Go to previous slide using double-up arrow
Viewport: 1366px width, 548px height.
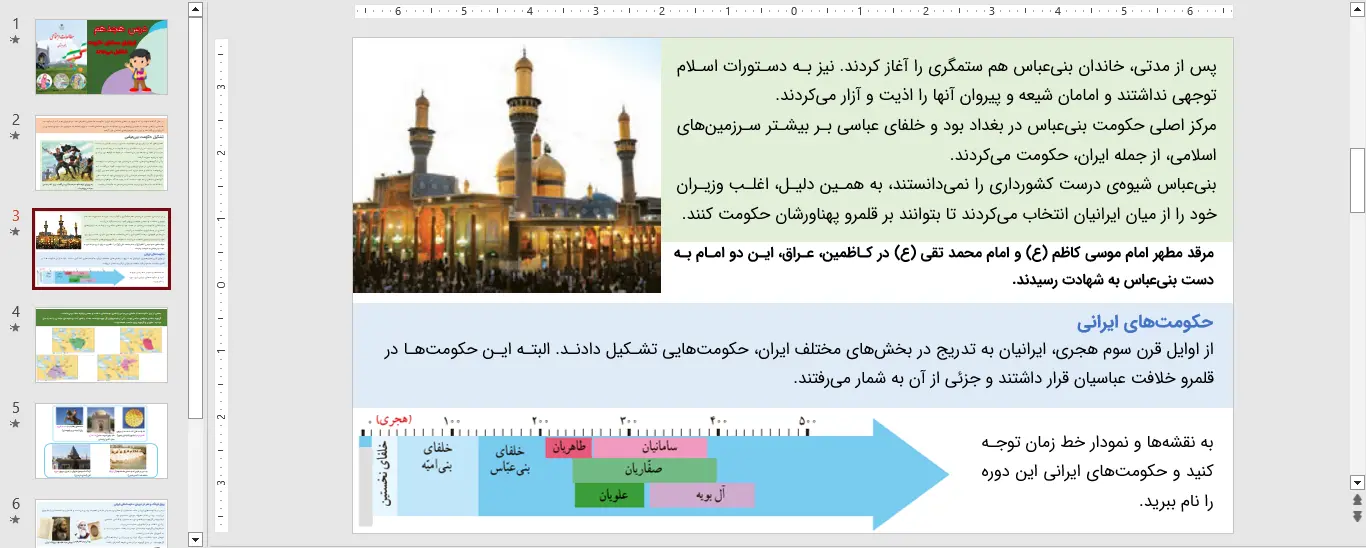[x=1357, y=499]
